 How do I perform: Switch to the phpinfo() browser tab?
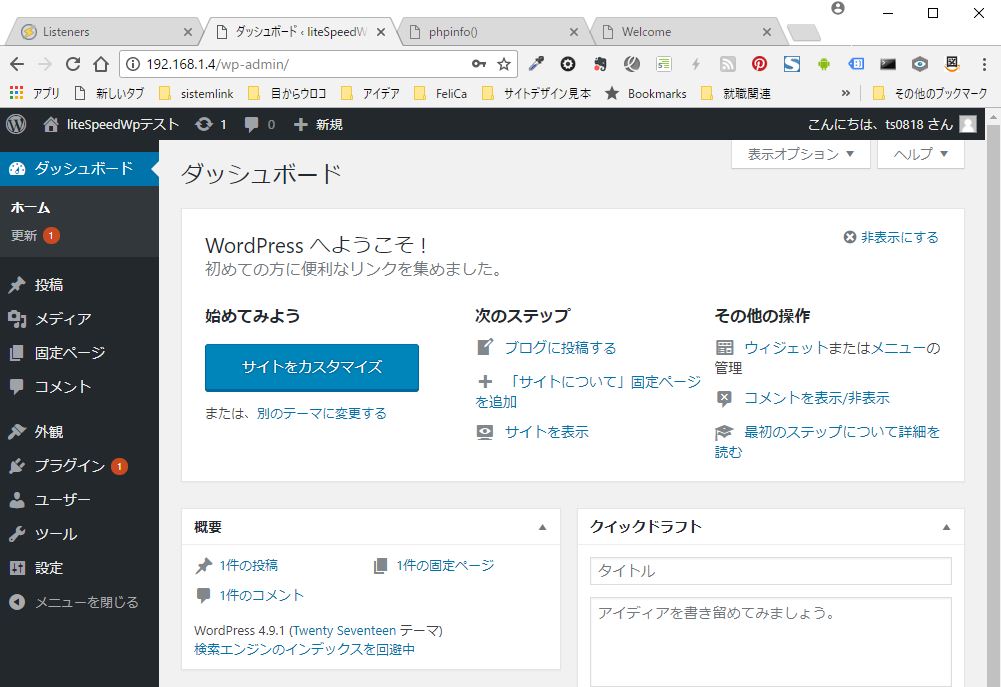pos(492,32)
